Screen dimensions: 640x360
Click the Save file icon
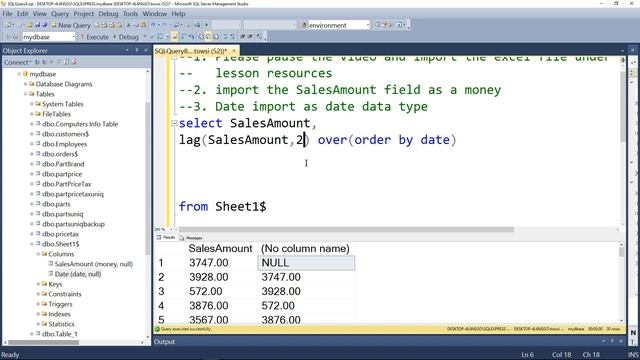(37, 25)
